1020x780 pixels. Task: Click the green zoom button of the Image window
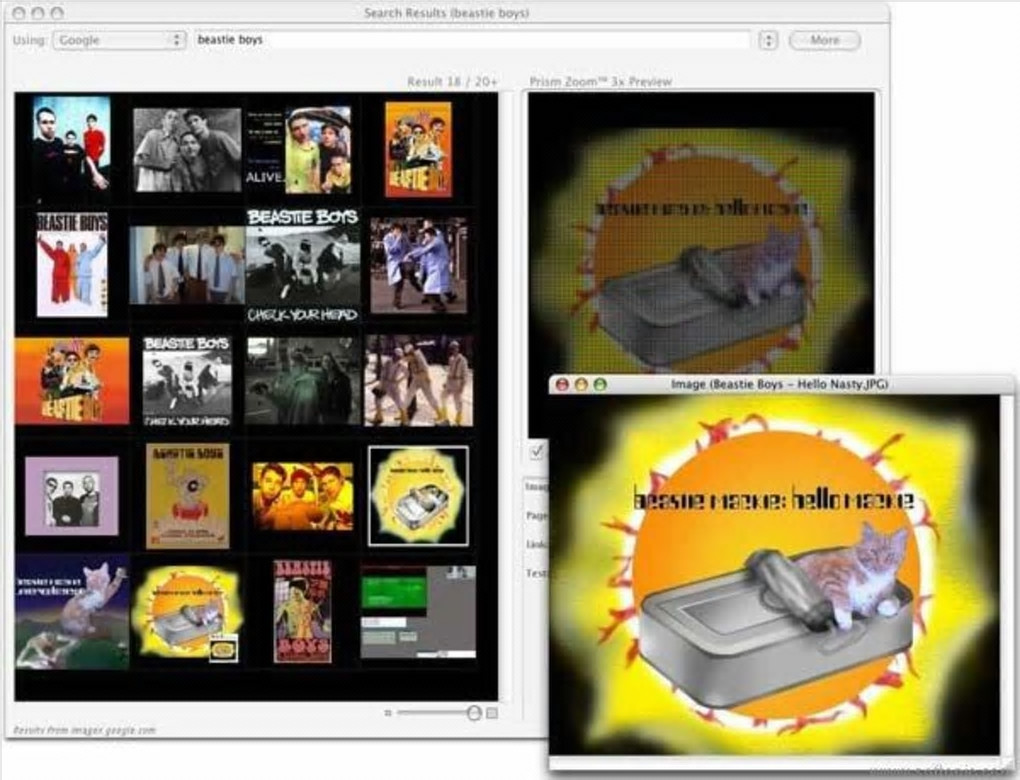(600, 384)
